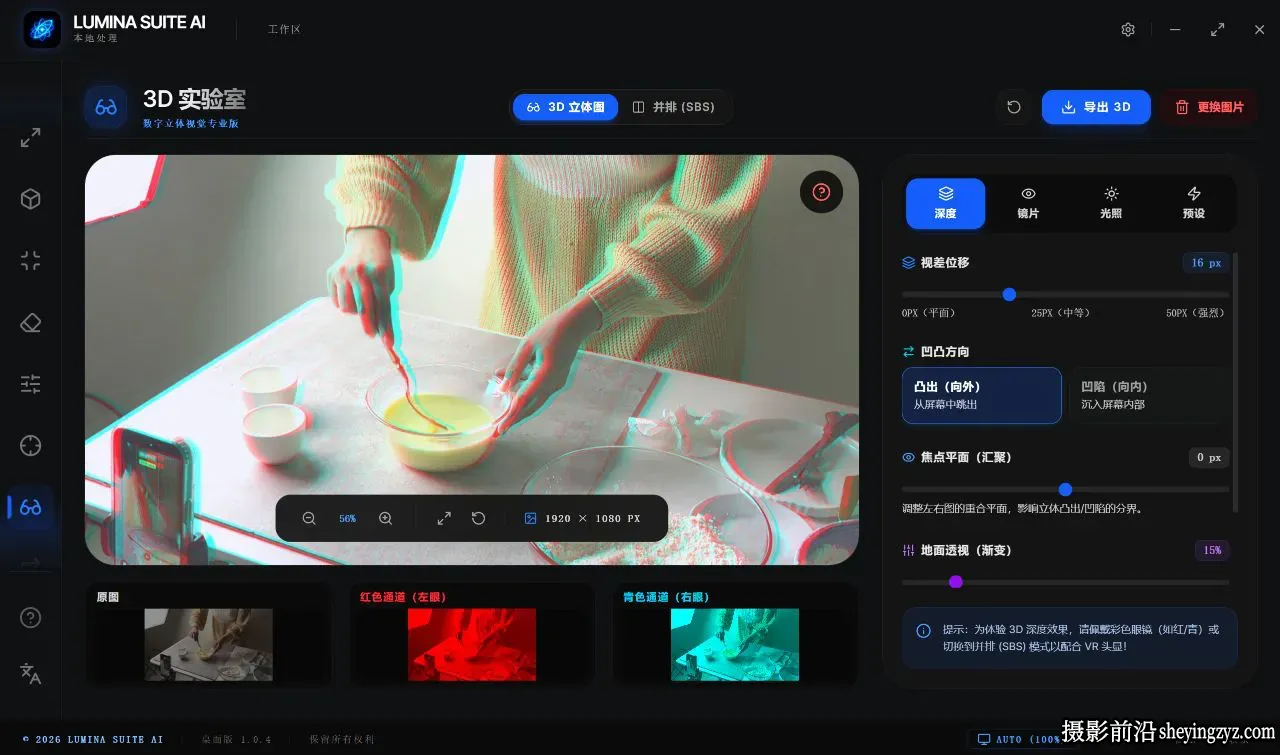Viewport: 1280px width, 755px height.
Task: Select 凸出 (向外) direction option
Action: click(981, 395)
